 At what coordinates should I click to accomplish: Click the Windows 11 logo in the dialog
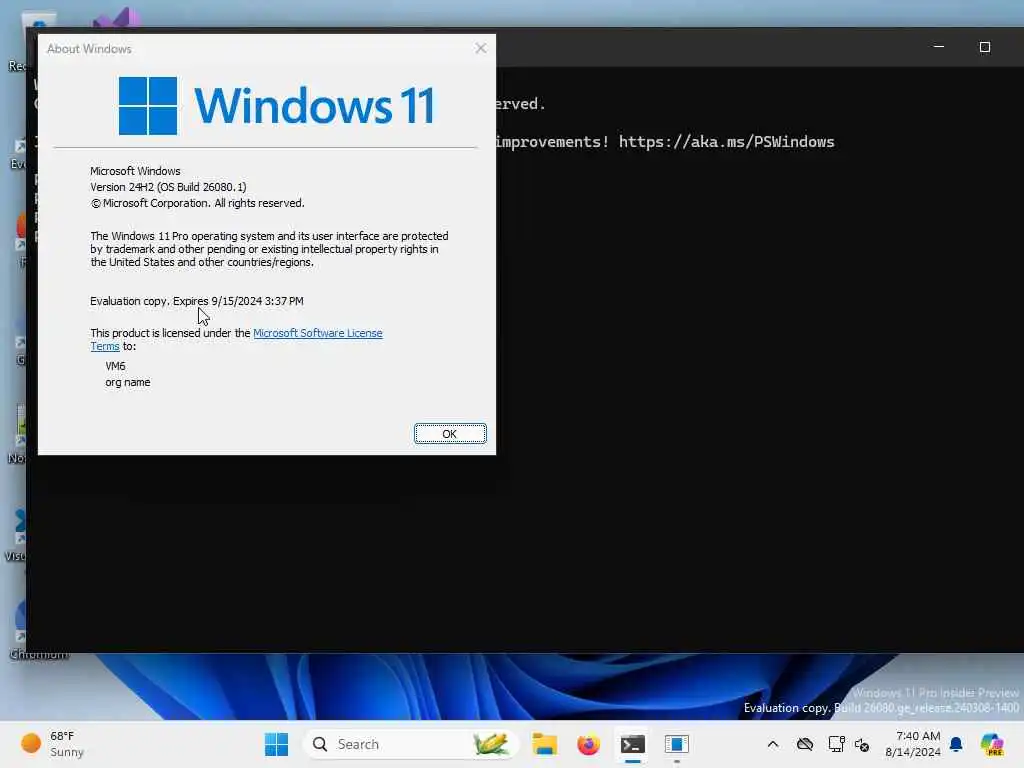click(276, 106)
